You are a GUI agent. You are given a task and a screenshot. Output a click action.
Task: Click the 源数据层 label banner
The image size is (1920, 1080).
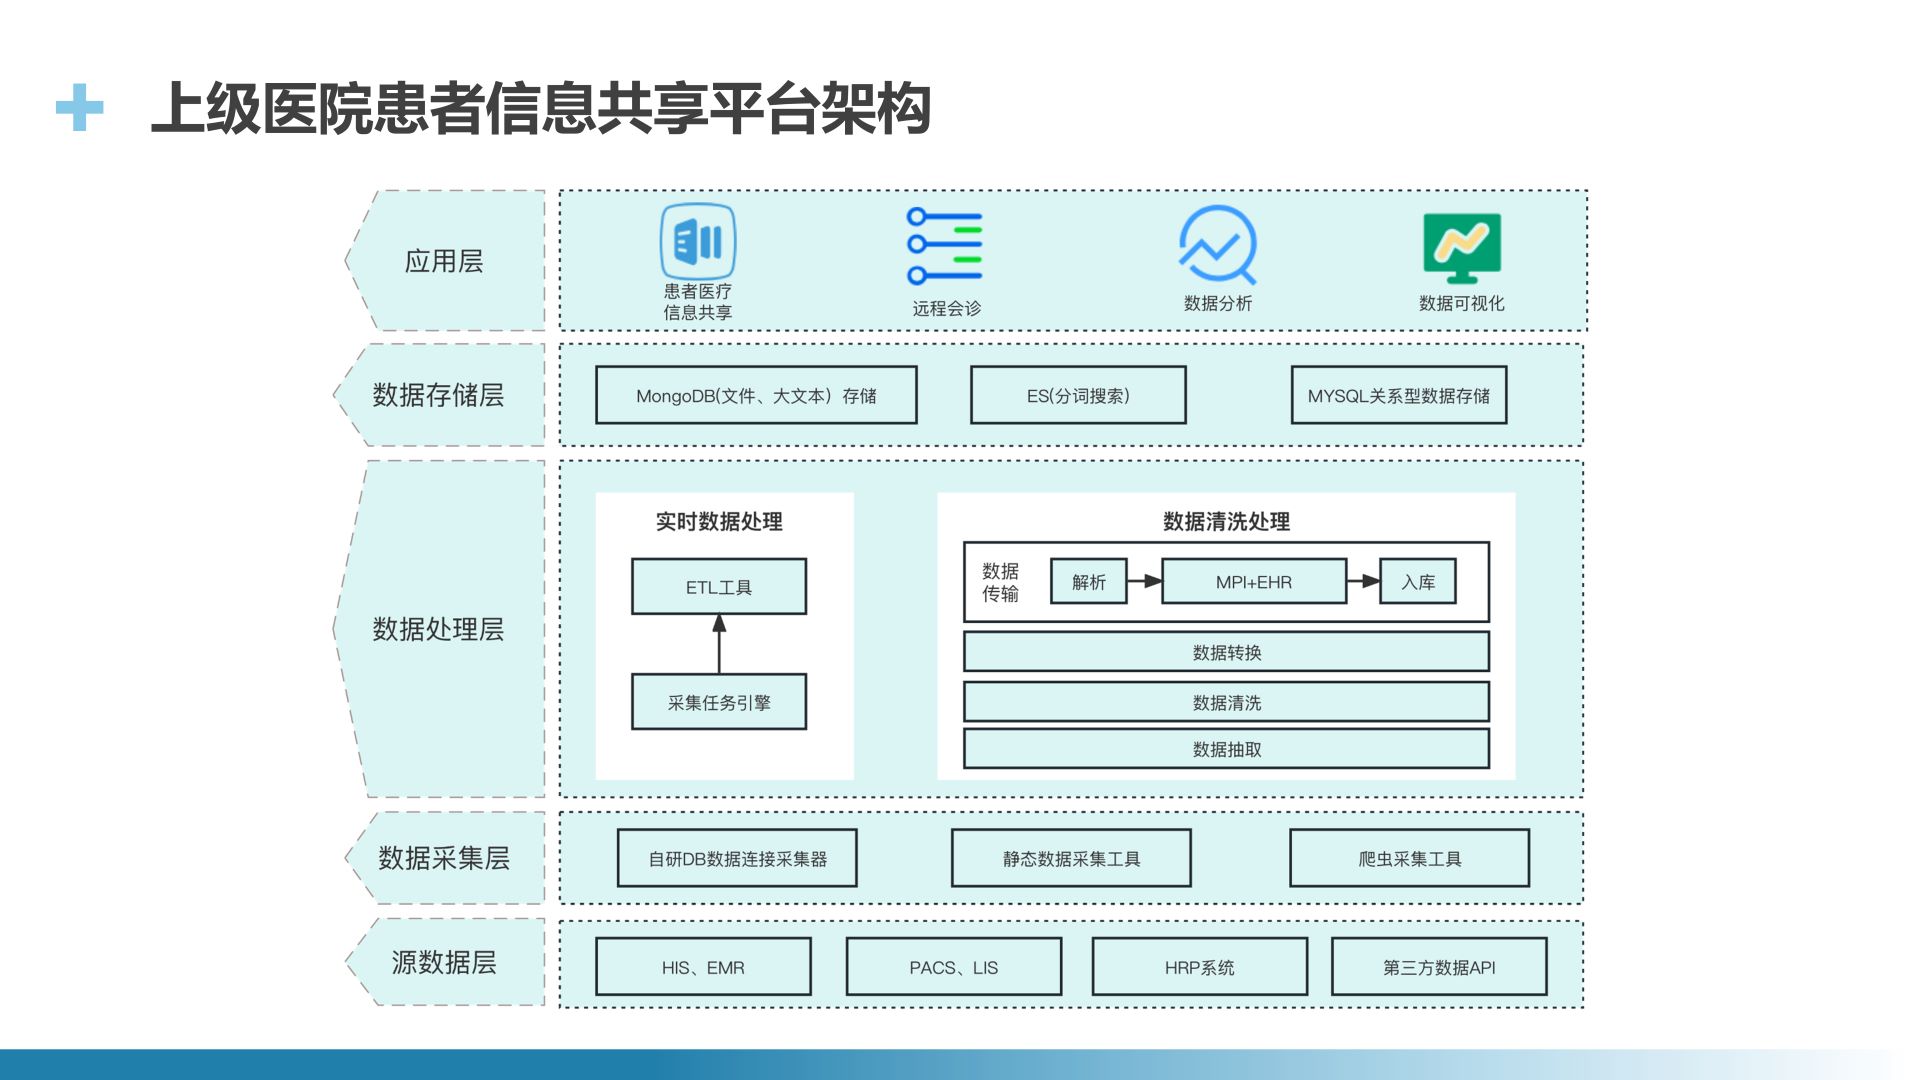(x=443, y=963)
